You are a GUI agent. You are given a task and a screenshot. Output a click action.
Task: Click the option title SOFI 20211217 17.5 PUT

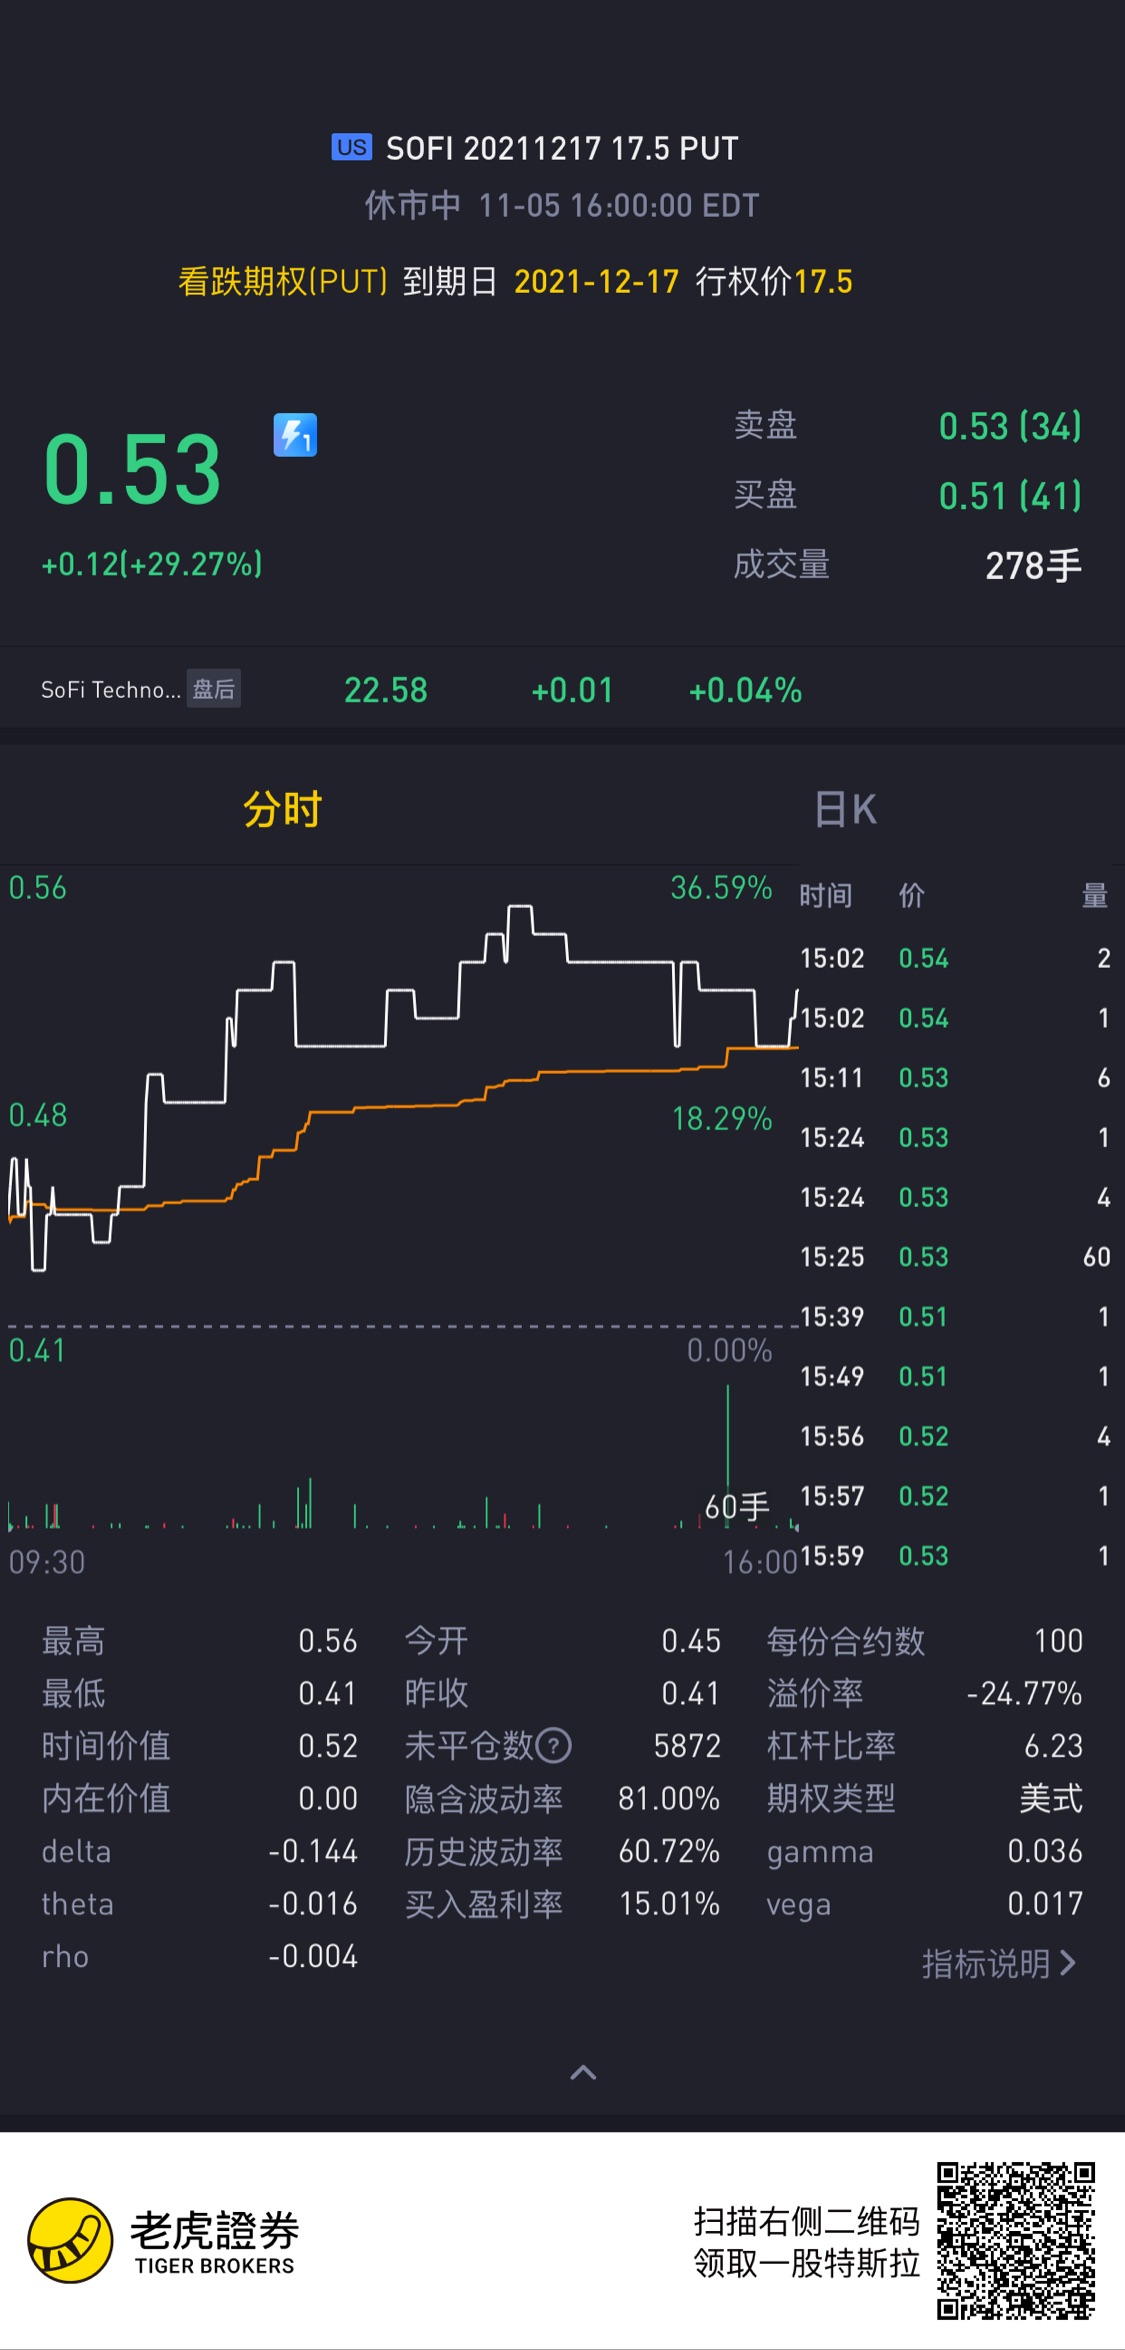click(x=562, y=148)
